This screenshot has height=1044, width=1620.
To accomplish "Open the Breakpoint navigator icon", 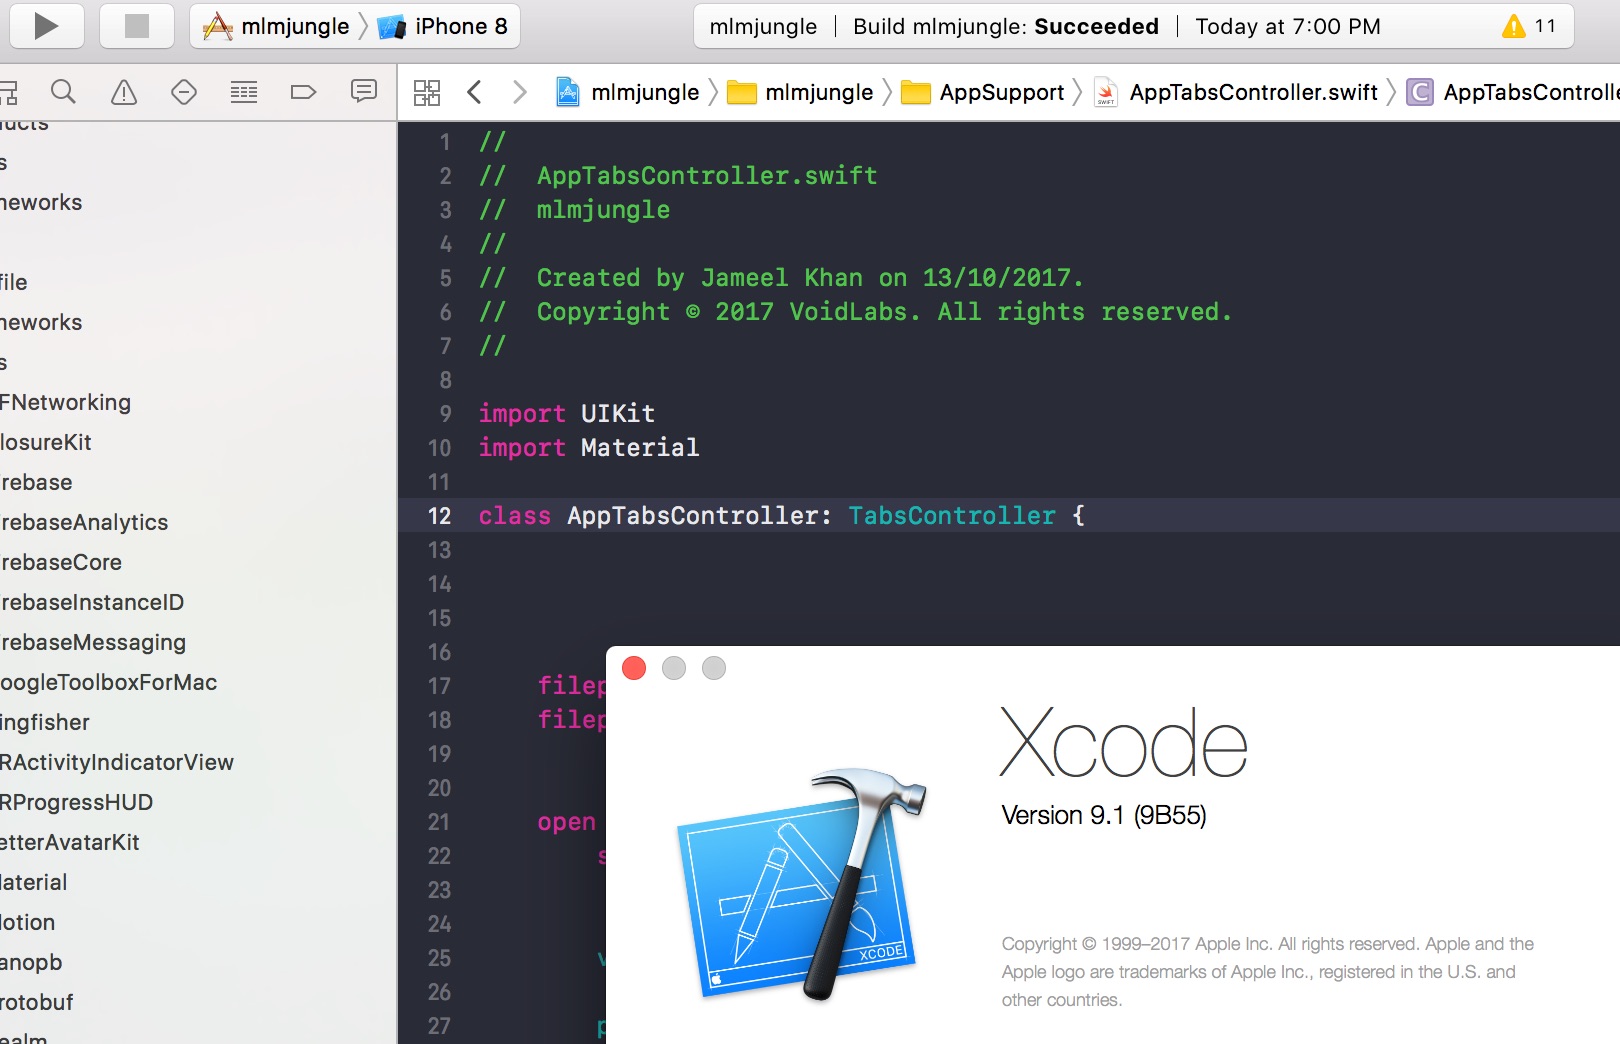I will pos(303,92).
